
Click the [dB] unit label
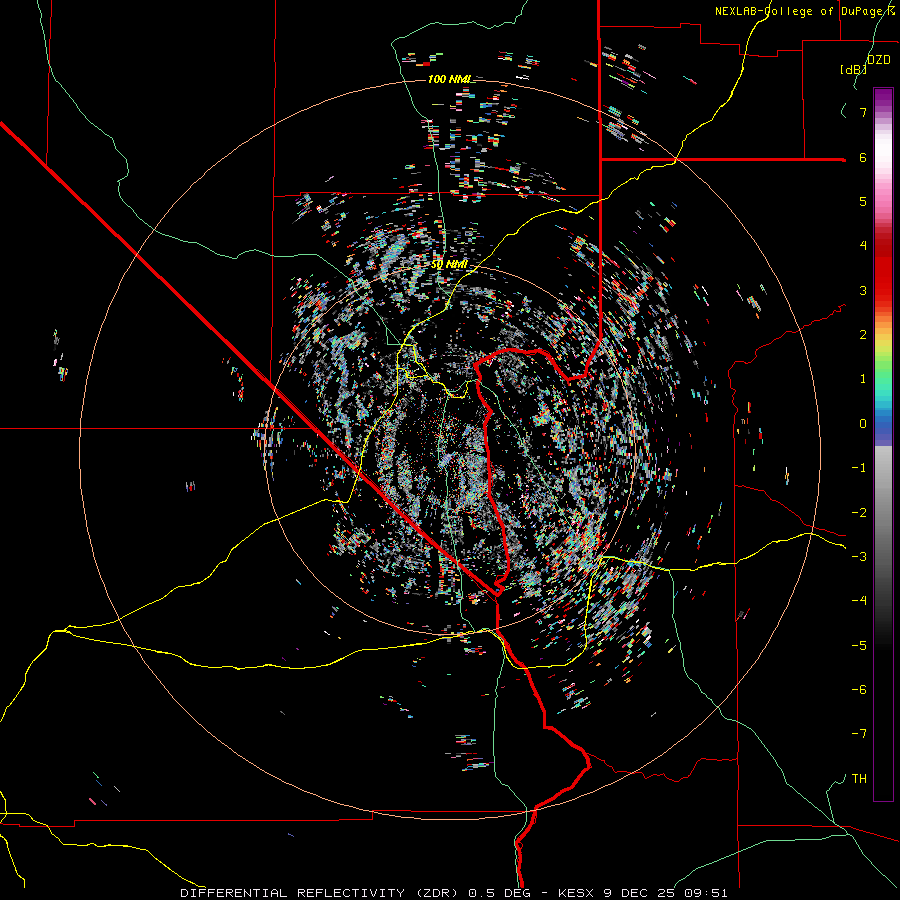853,69
